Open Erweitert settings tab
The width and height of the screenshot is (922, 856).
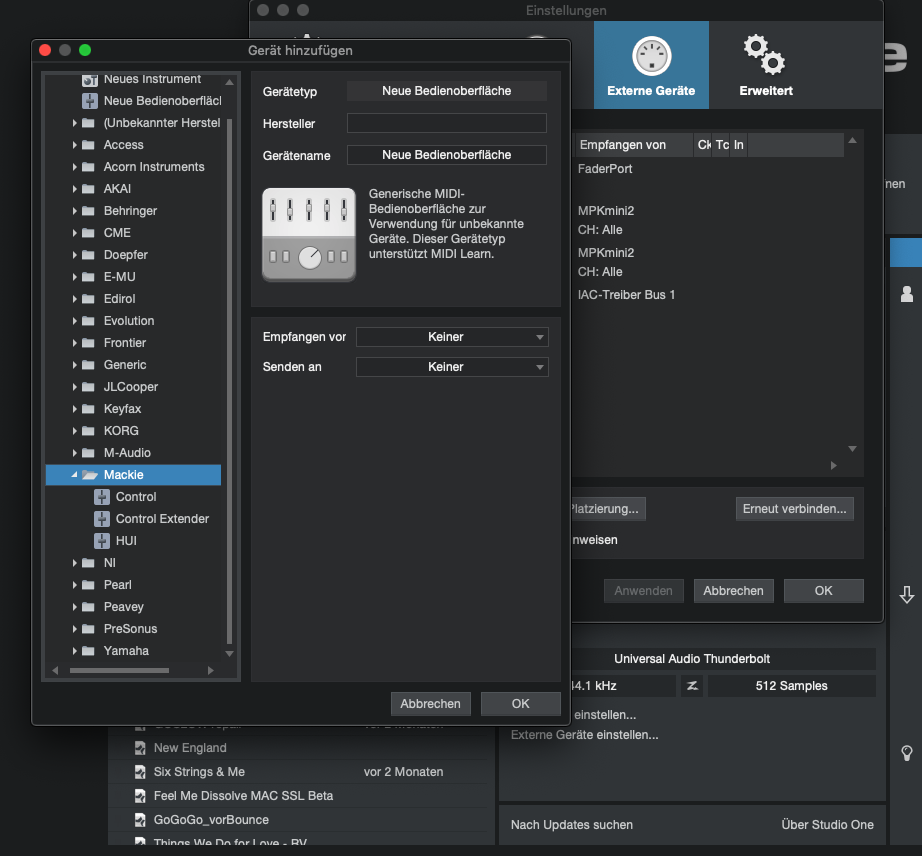[x=766, y=65]
